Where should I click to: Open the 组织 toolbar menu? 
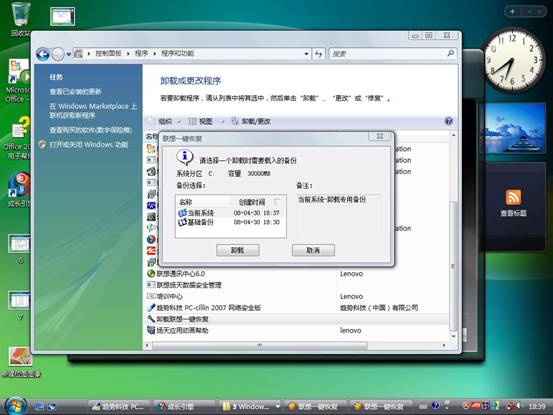(165, 121)
